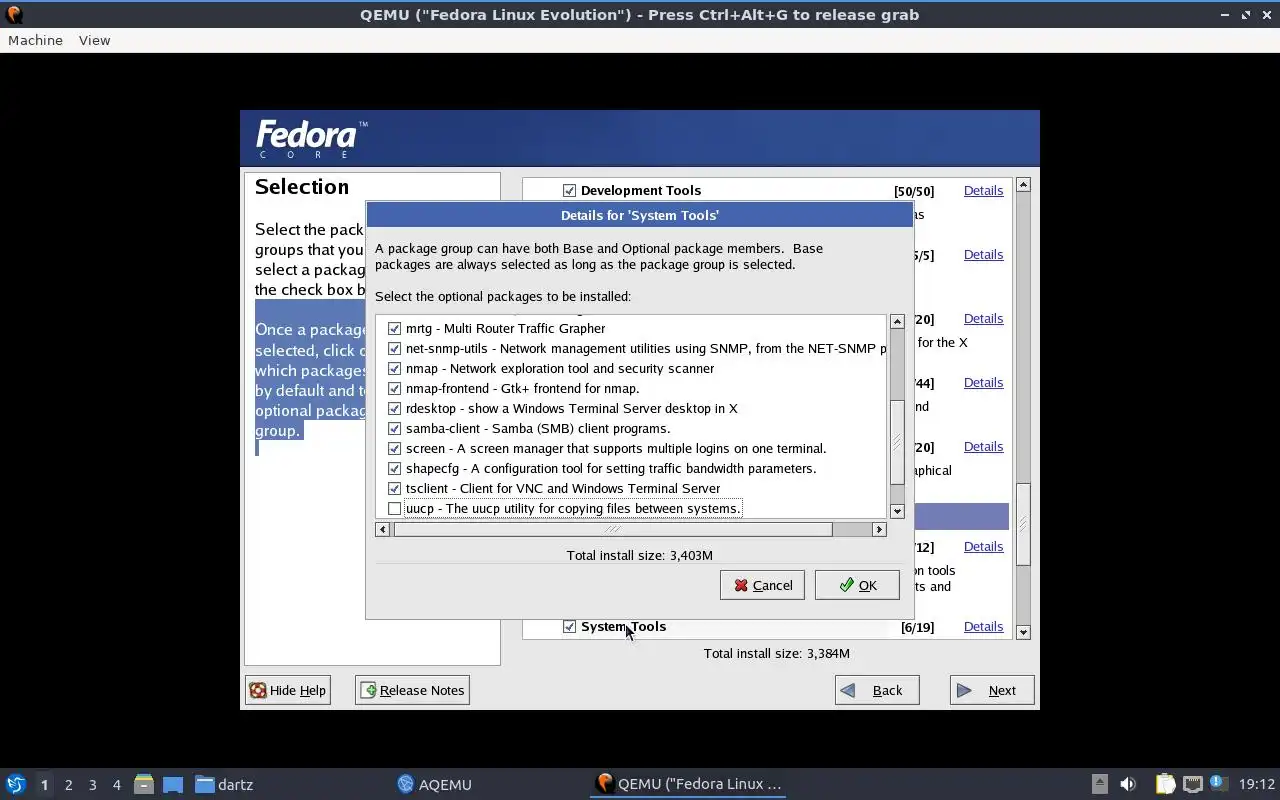Open the dartz folder taskbar item

224,784
